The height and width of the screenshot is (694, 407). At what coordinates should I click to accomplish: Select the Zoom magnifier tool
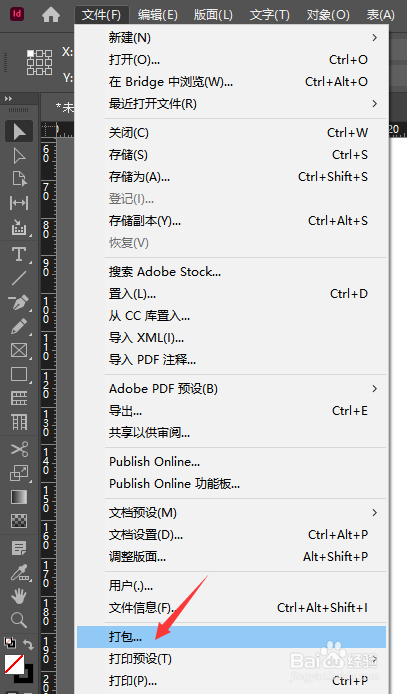(x=19, y=620)
